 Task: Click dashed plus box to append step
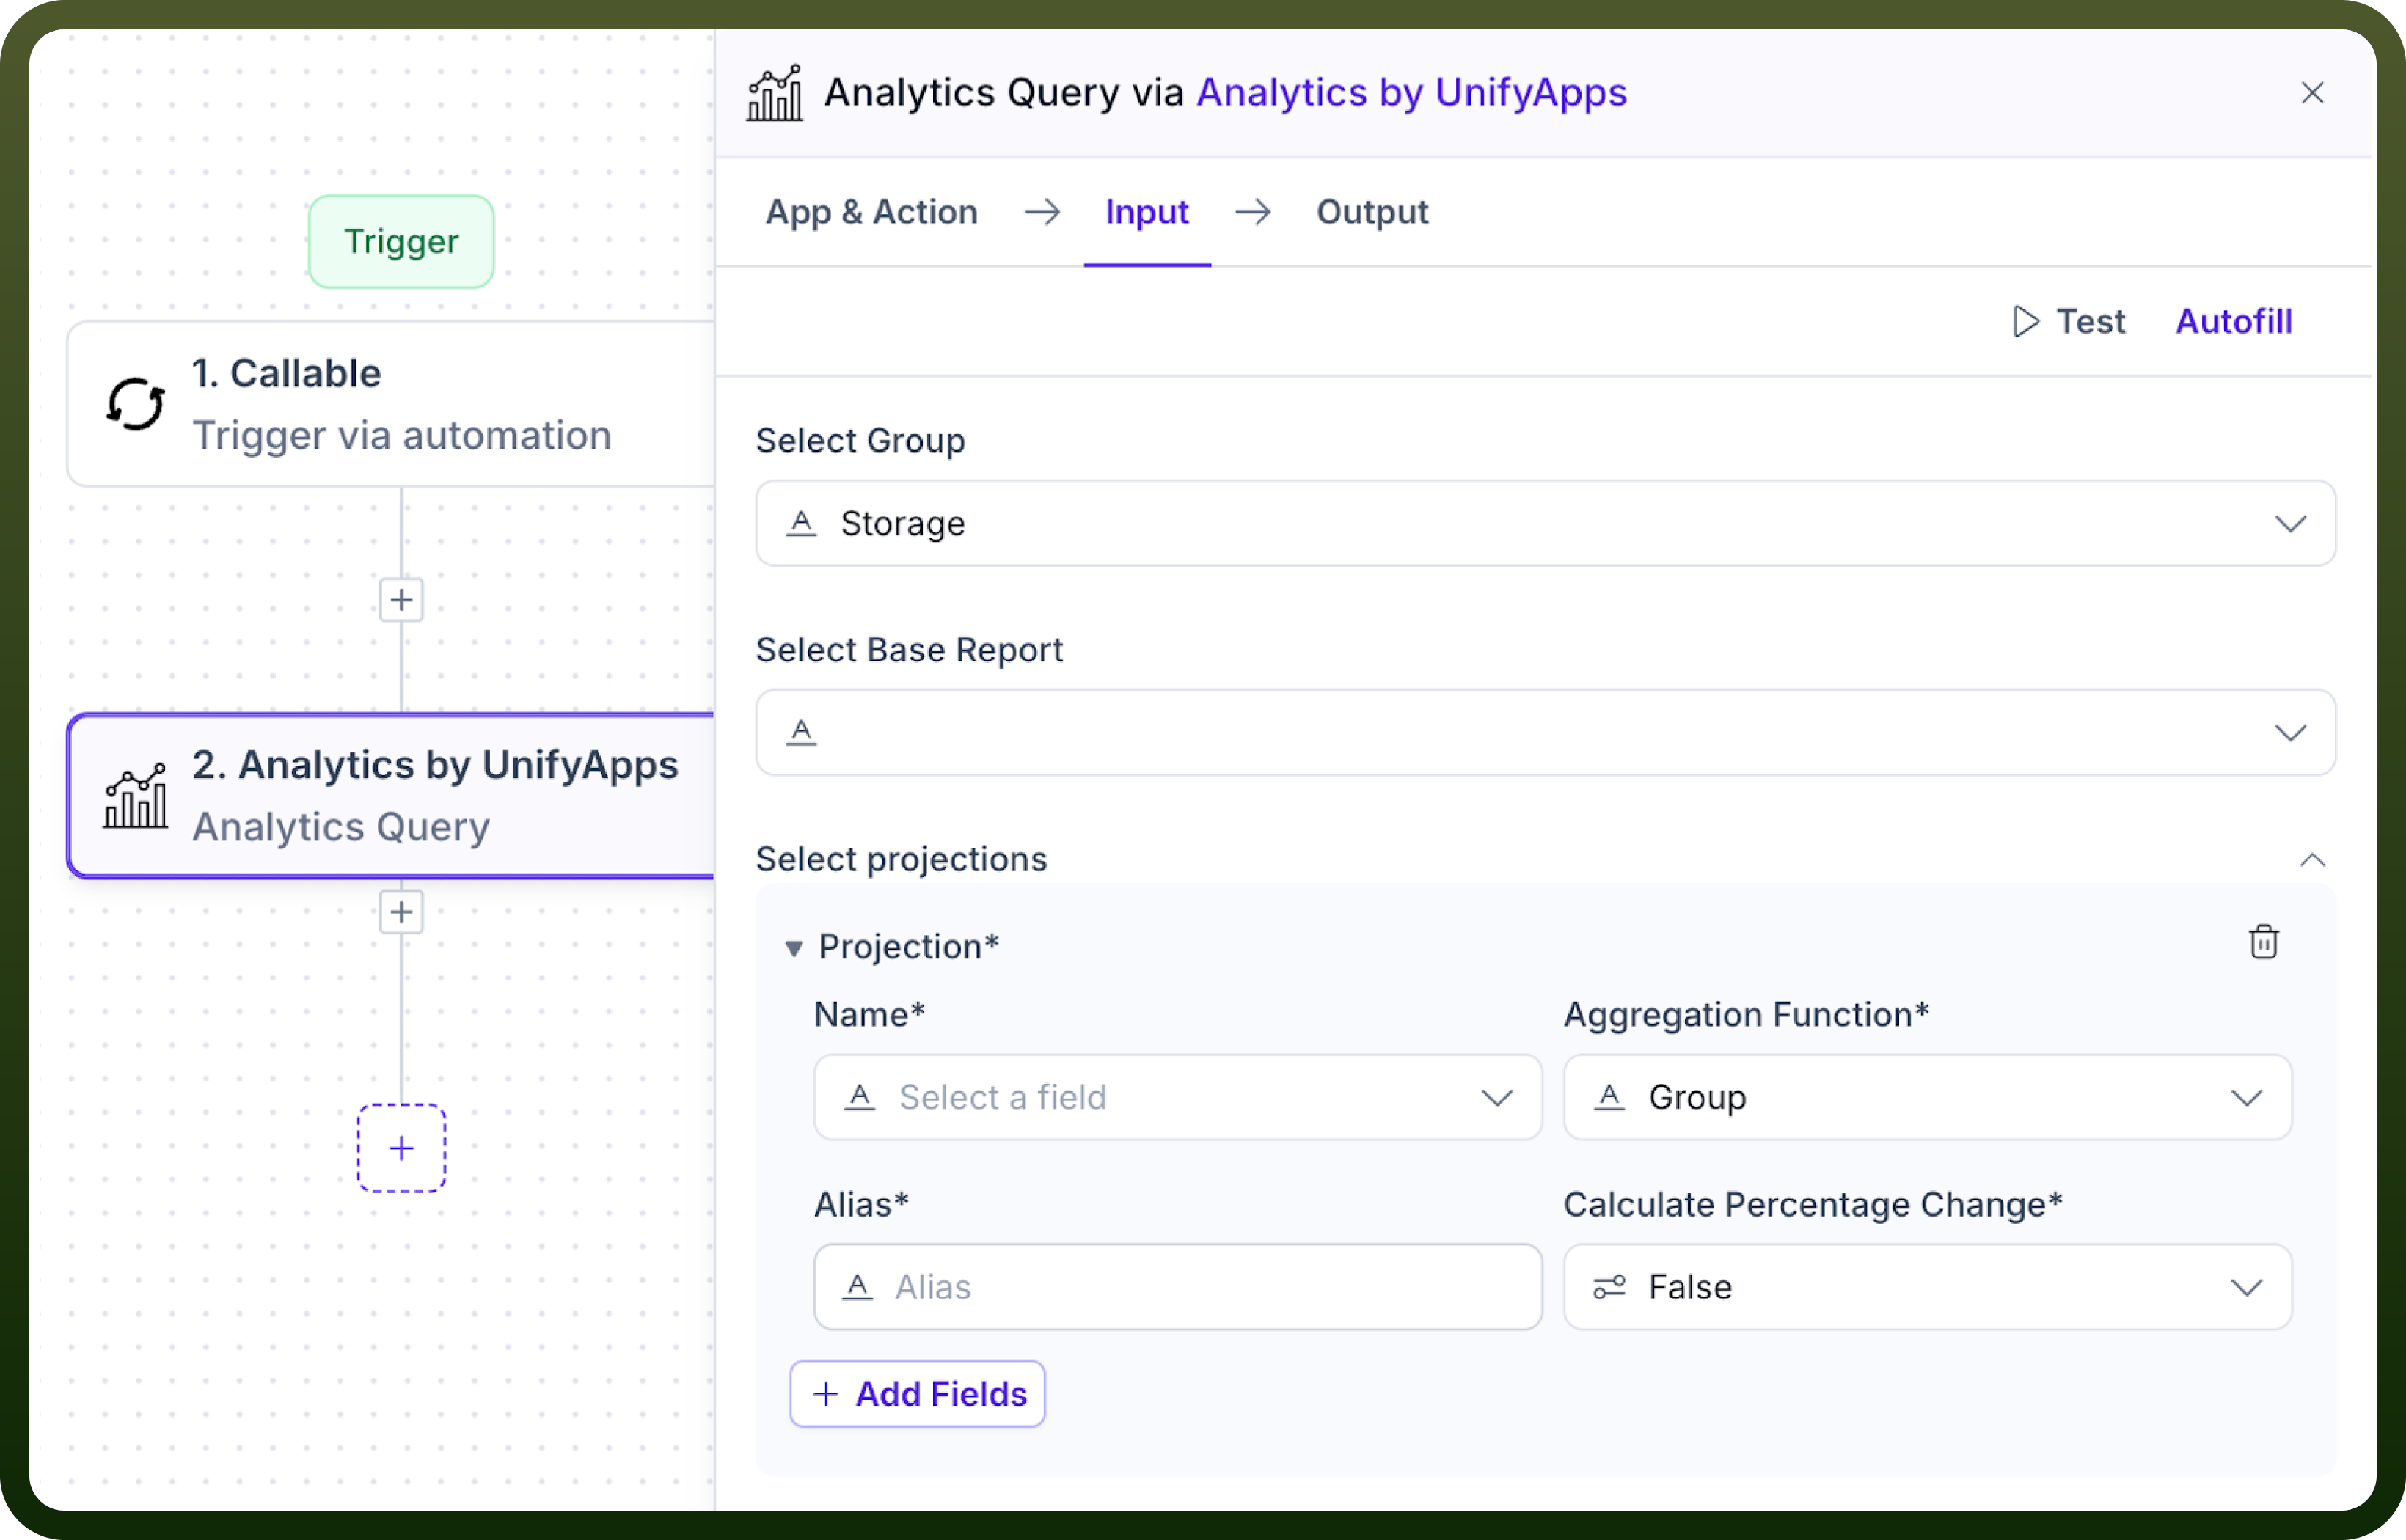[x=401, y=1148]
